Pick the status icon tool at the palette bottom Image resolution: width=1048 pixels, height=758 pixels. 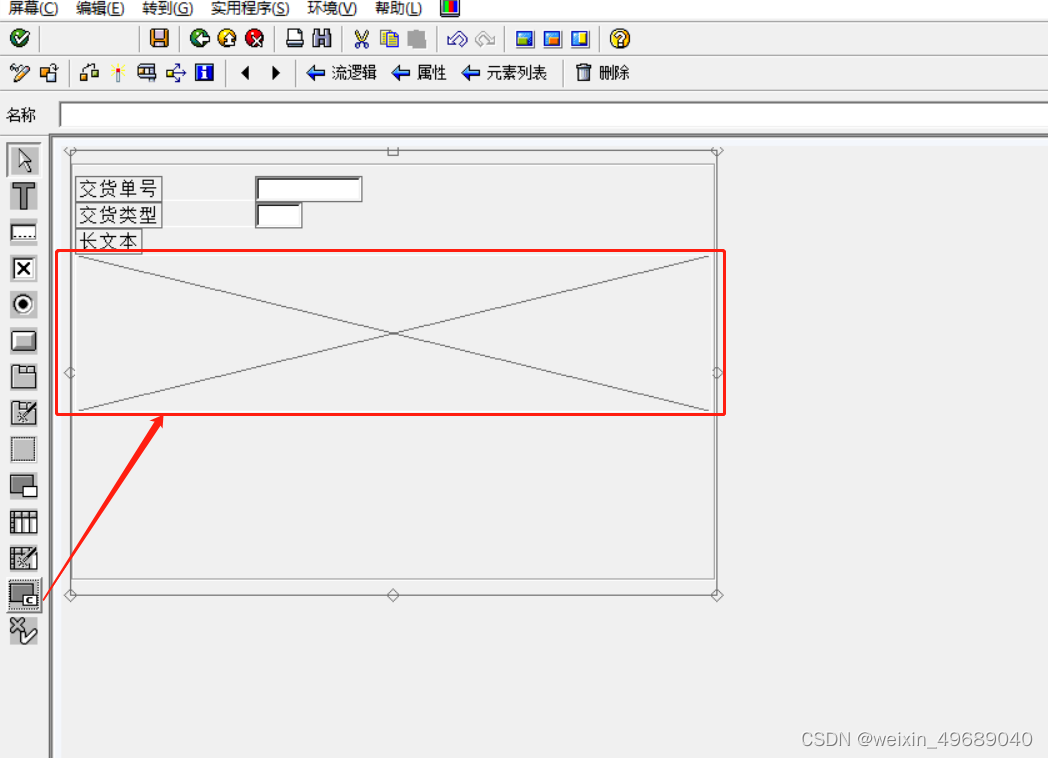(23, 631)
